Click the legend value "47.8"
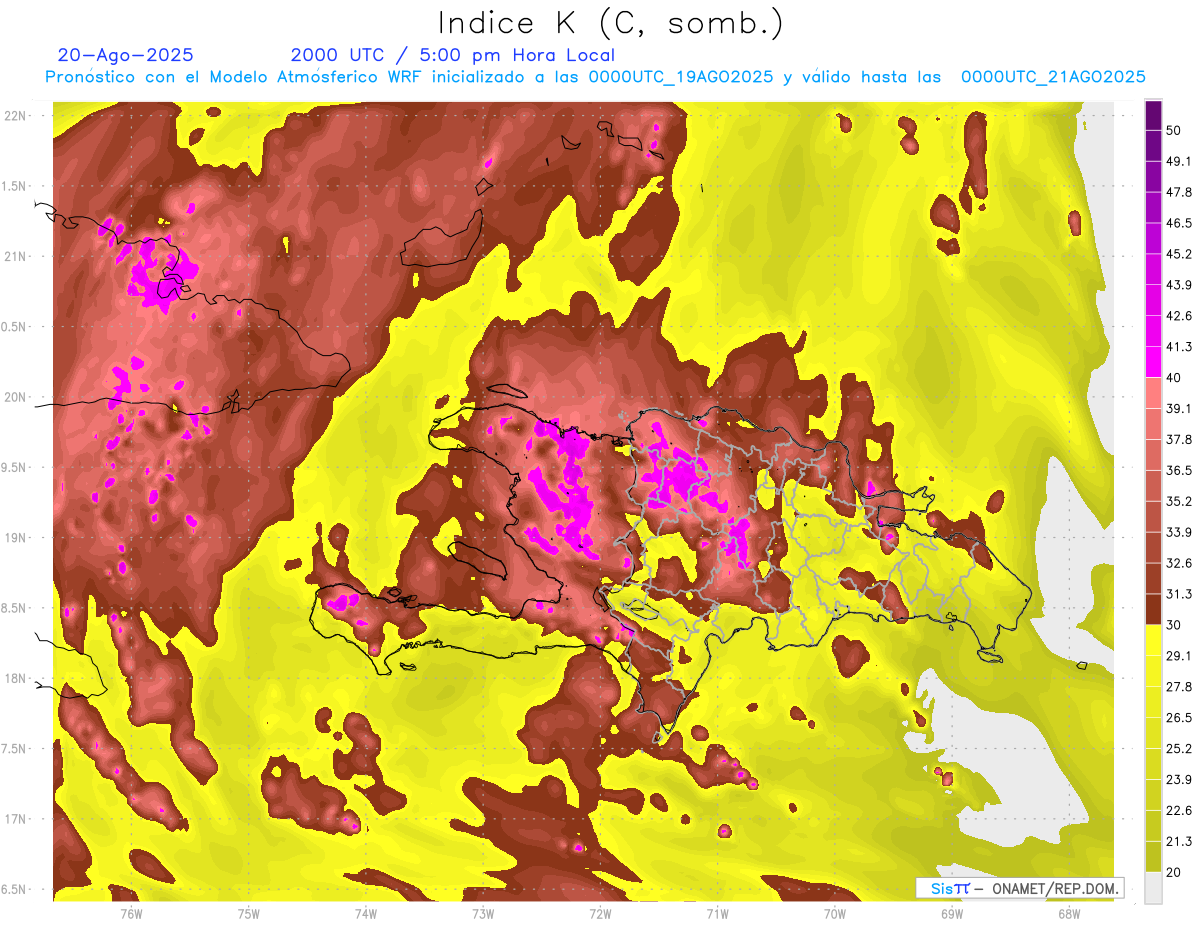Screen dimensions: 1200x927 (x=1179, y=192)
